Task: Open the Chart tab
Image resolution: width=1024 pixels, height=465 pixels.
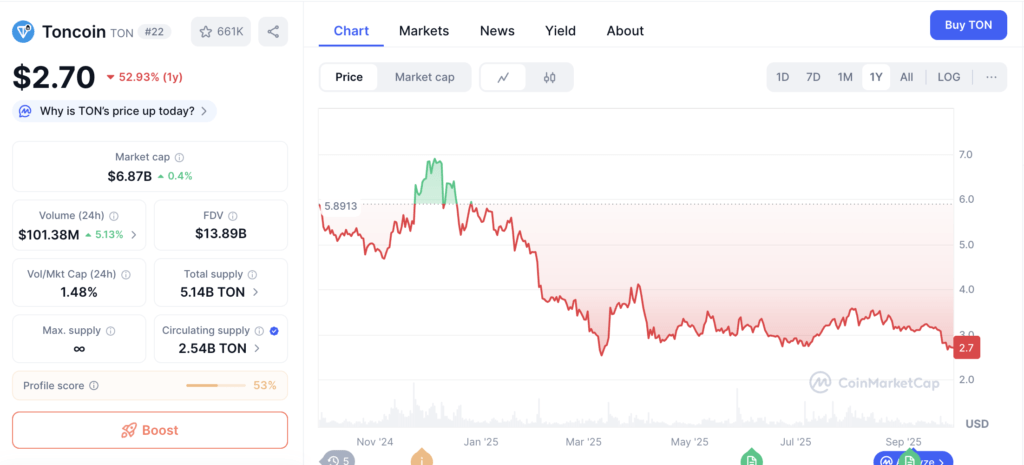Action: pos(351,31)
